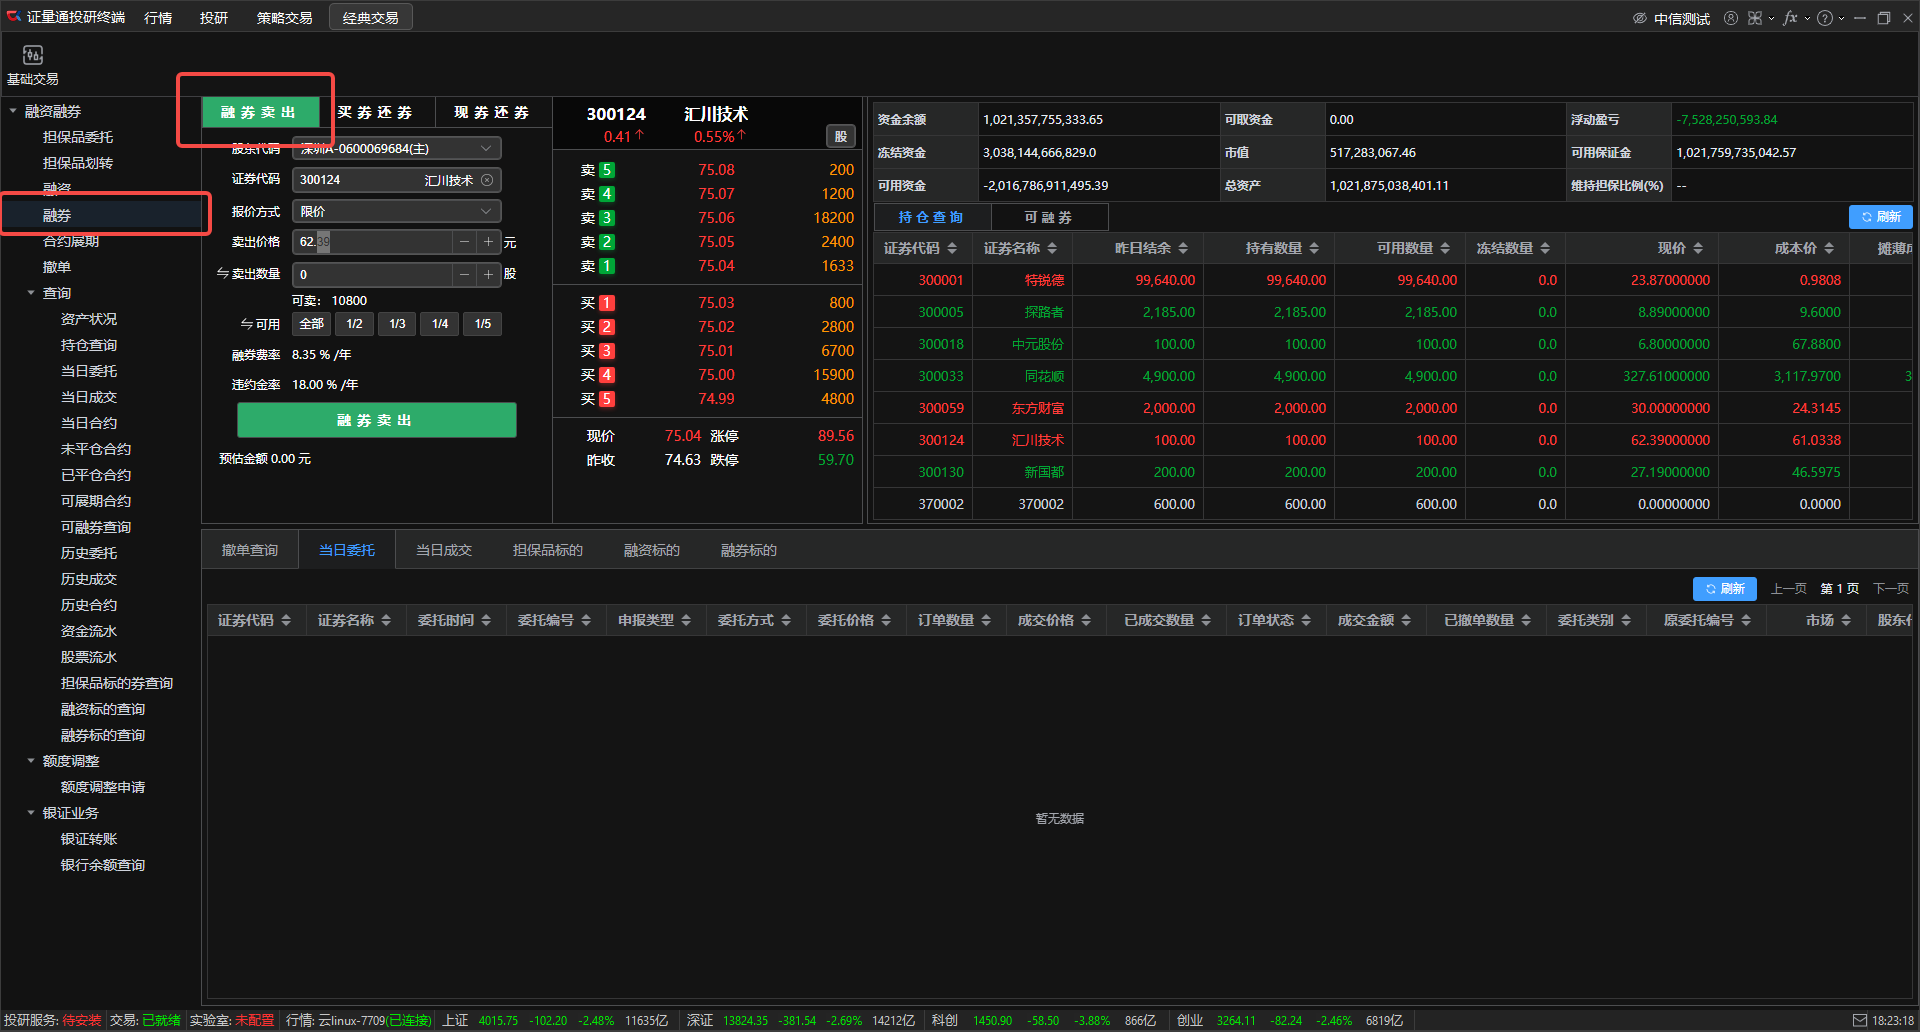This screenshot has height=1032, width=1920.
Task: Click the 卖出数量 input field
Action: click(x=372, y=274)
